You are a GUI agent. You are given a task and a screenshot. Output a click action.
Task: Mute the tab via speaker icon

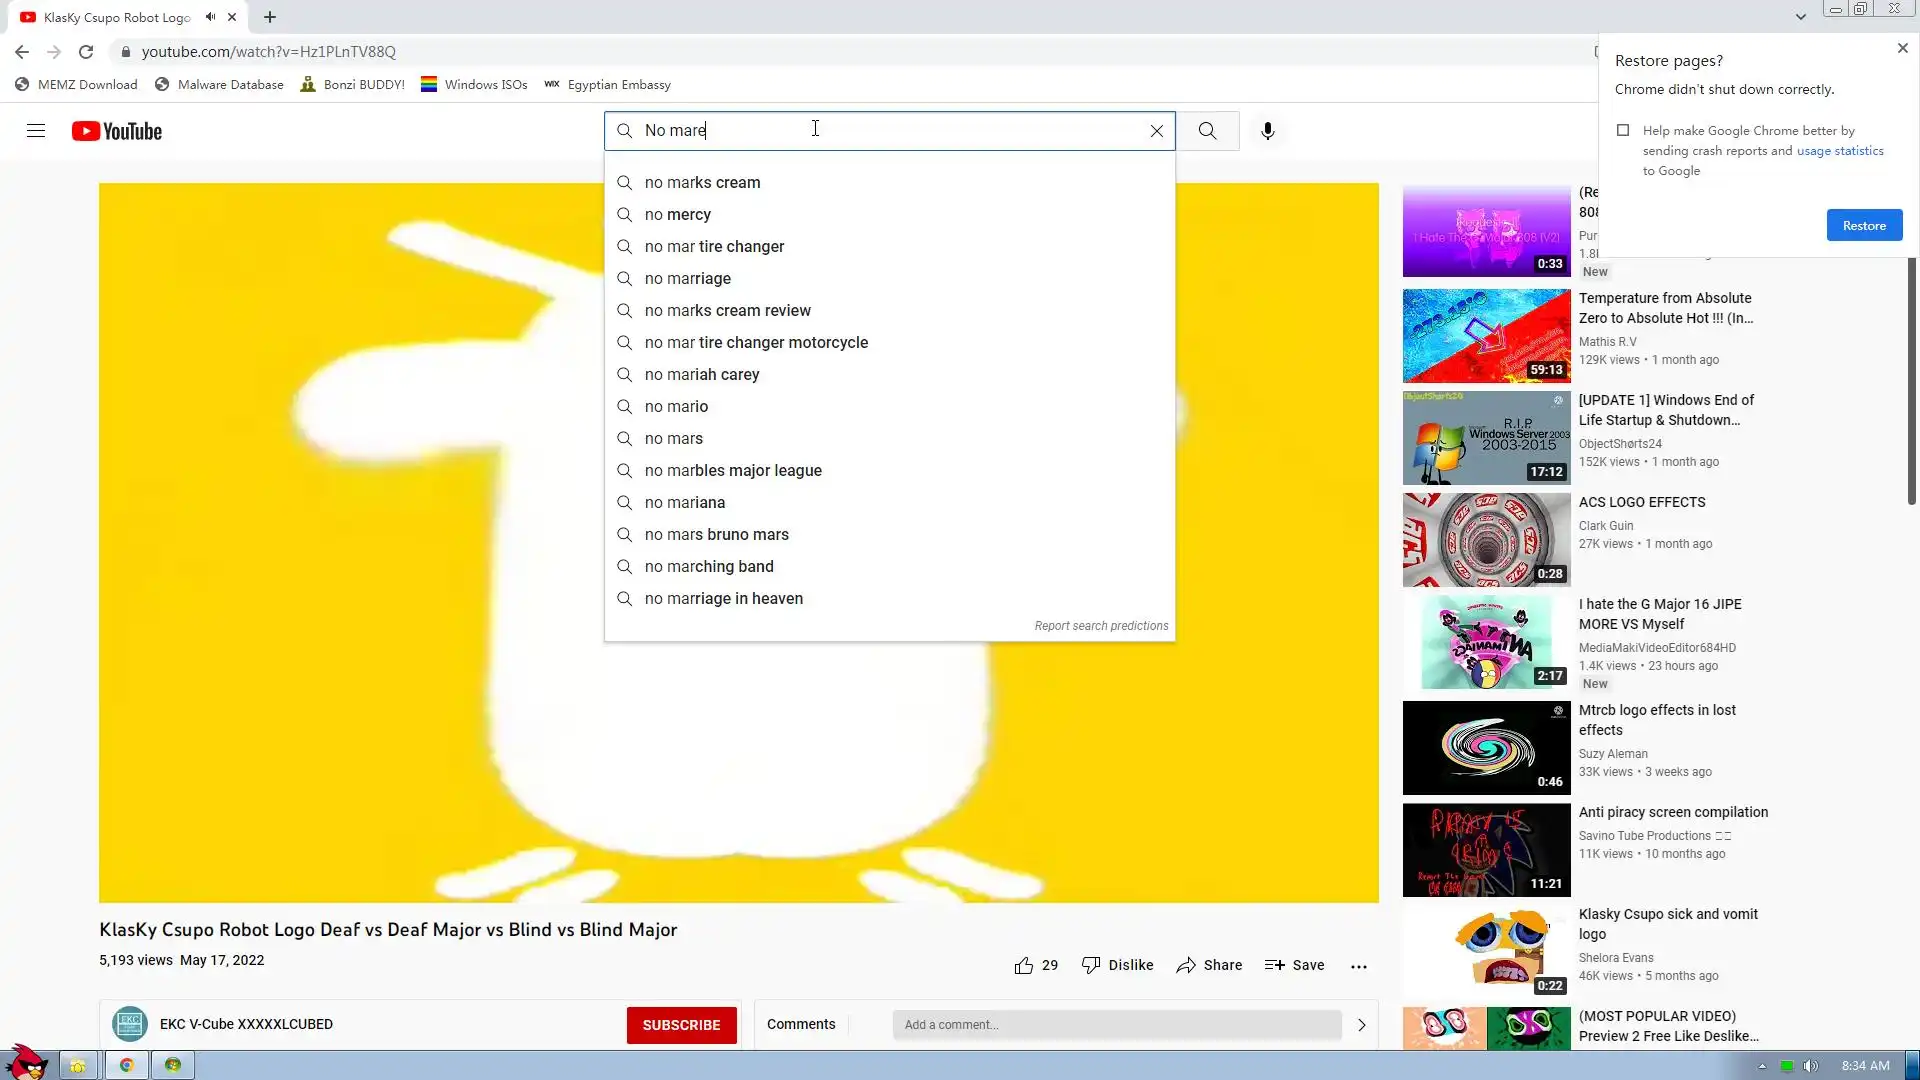click(x=210, y=17)
